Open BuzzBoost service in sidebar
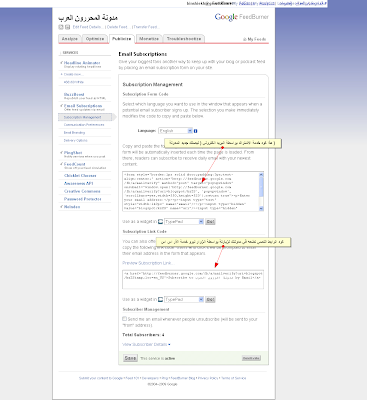Image resolution: width=367 pixels, height=400 pixels. 74,94
